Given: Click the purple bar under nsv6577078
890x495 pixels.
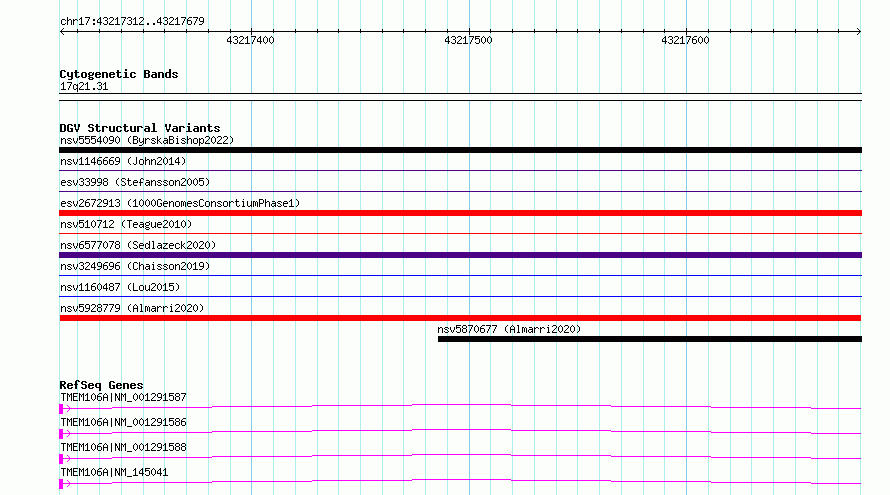Looking at the screenshot, I should pos(460,255).
